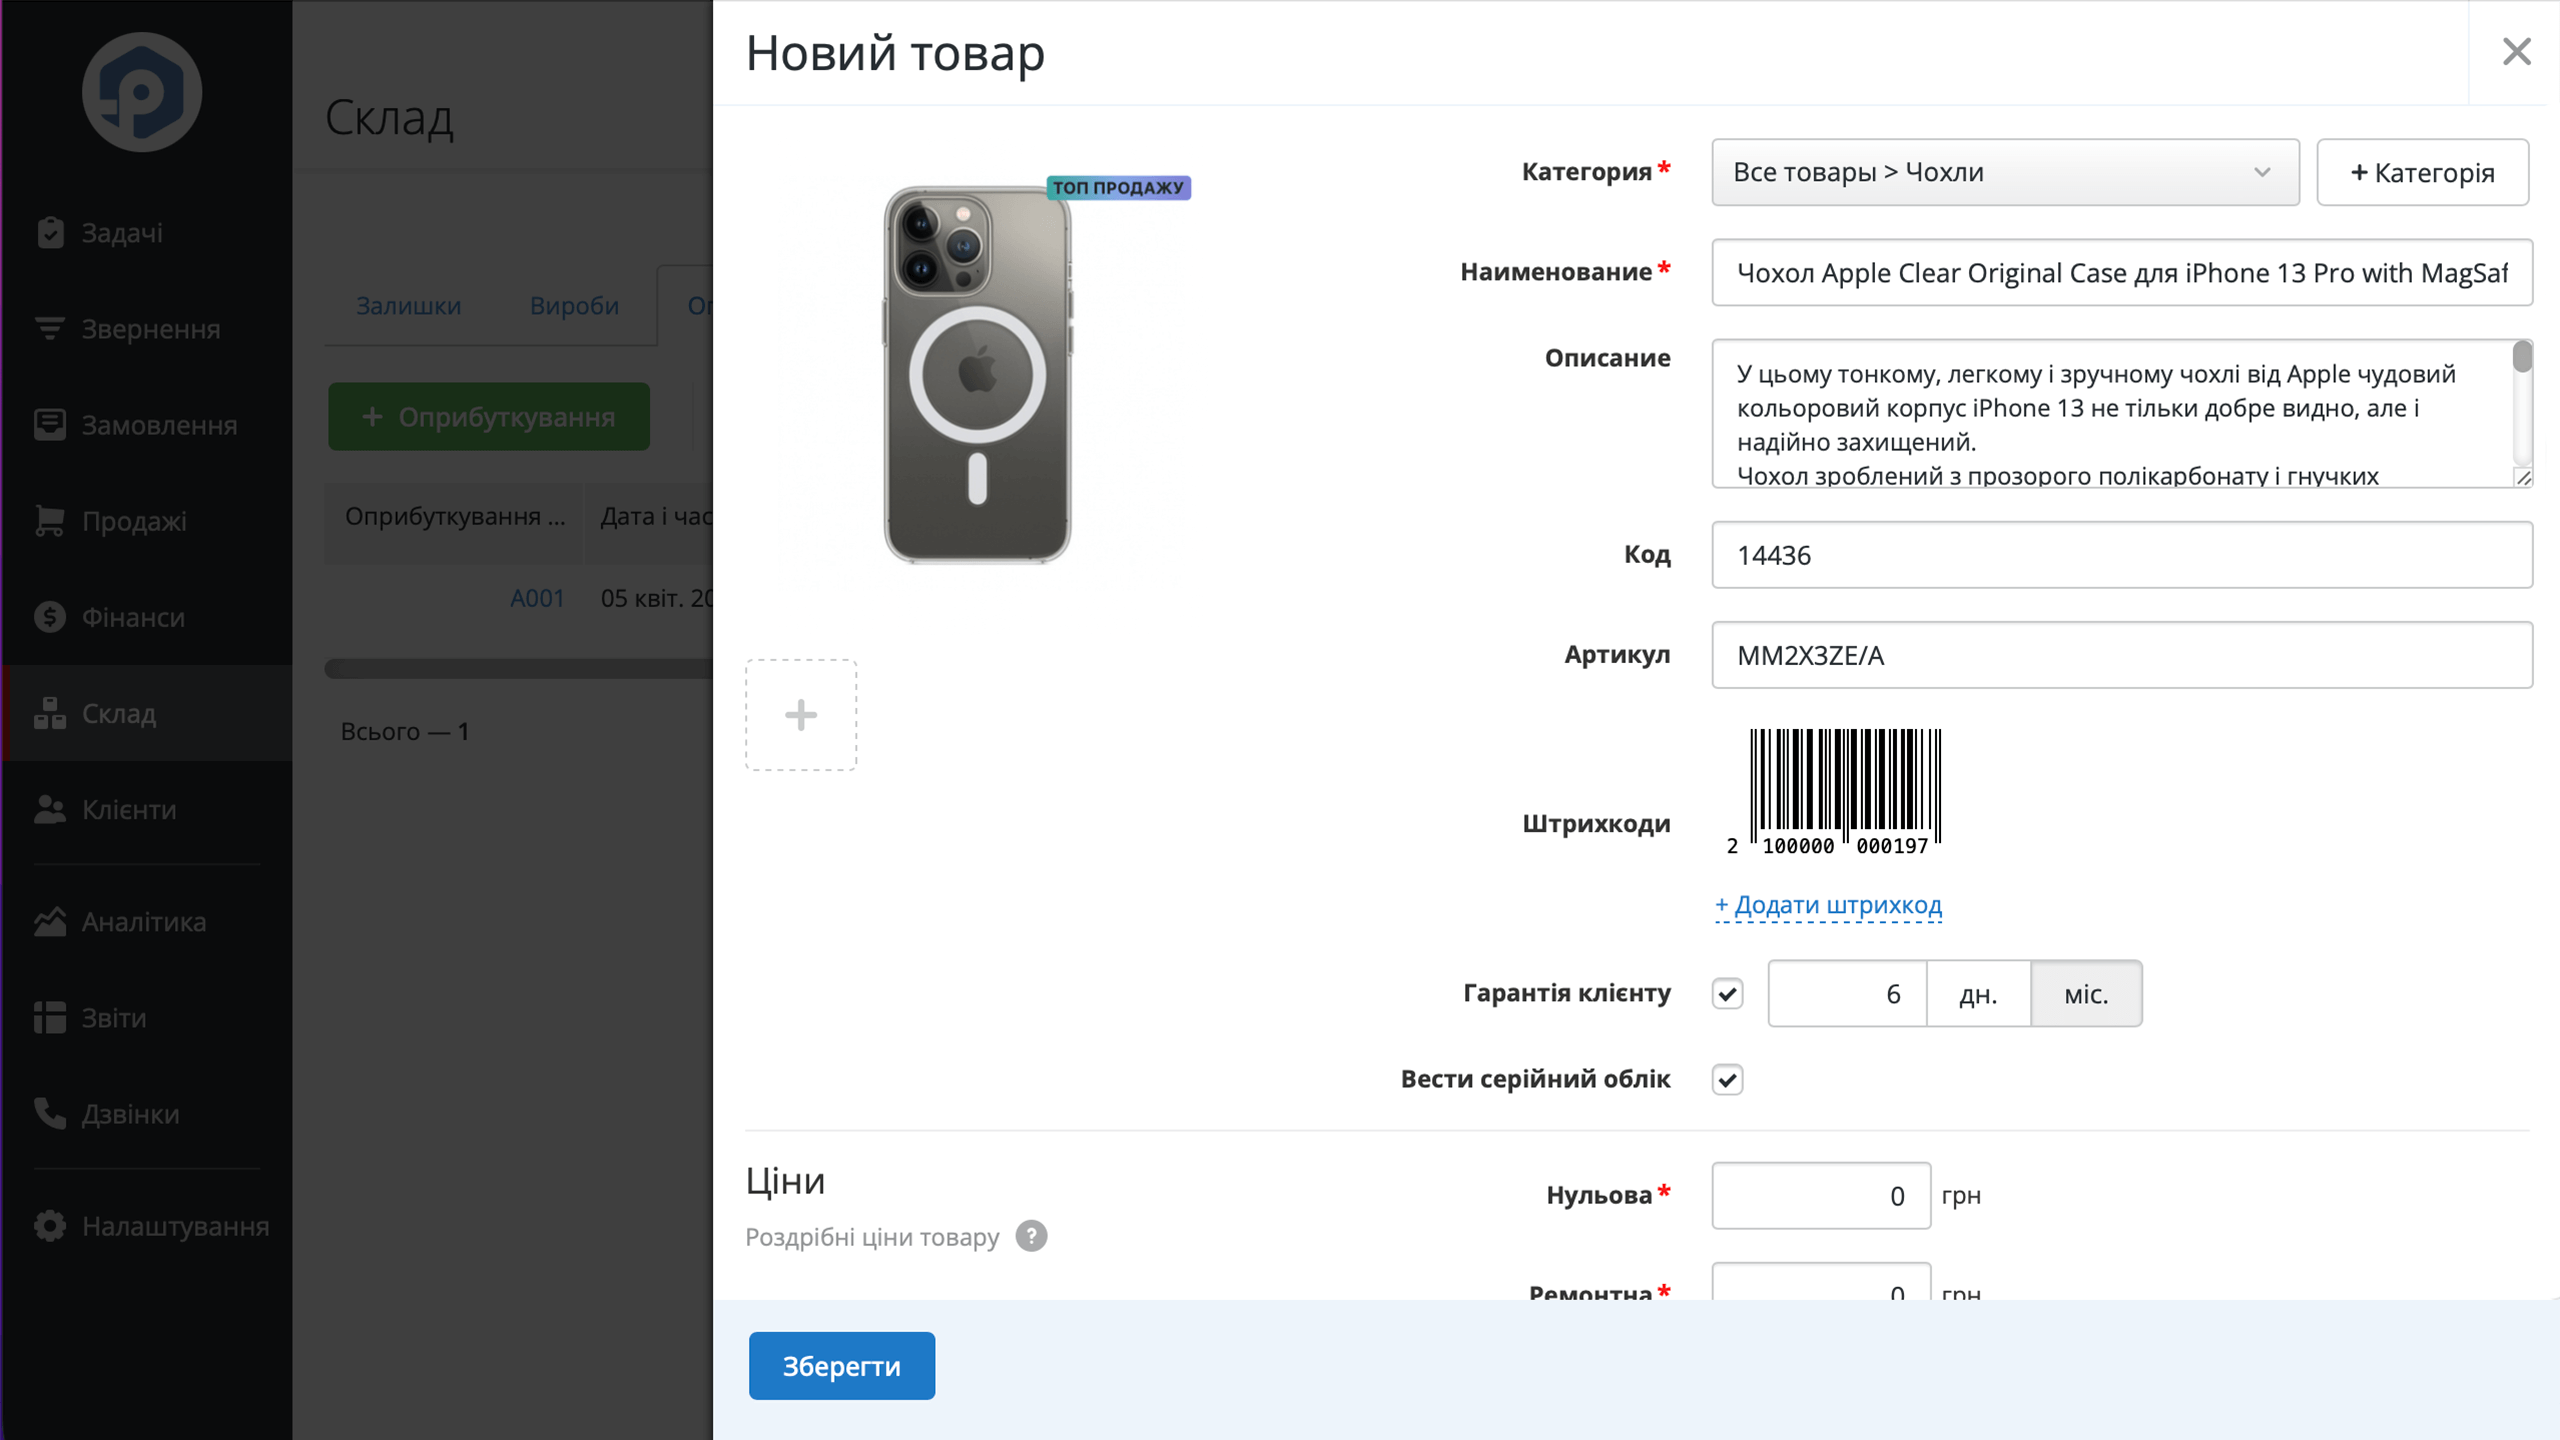Add another product photo with plus tile
The image size is (2560, 1440).
pyautogui.click(x=801, y=715)
